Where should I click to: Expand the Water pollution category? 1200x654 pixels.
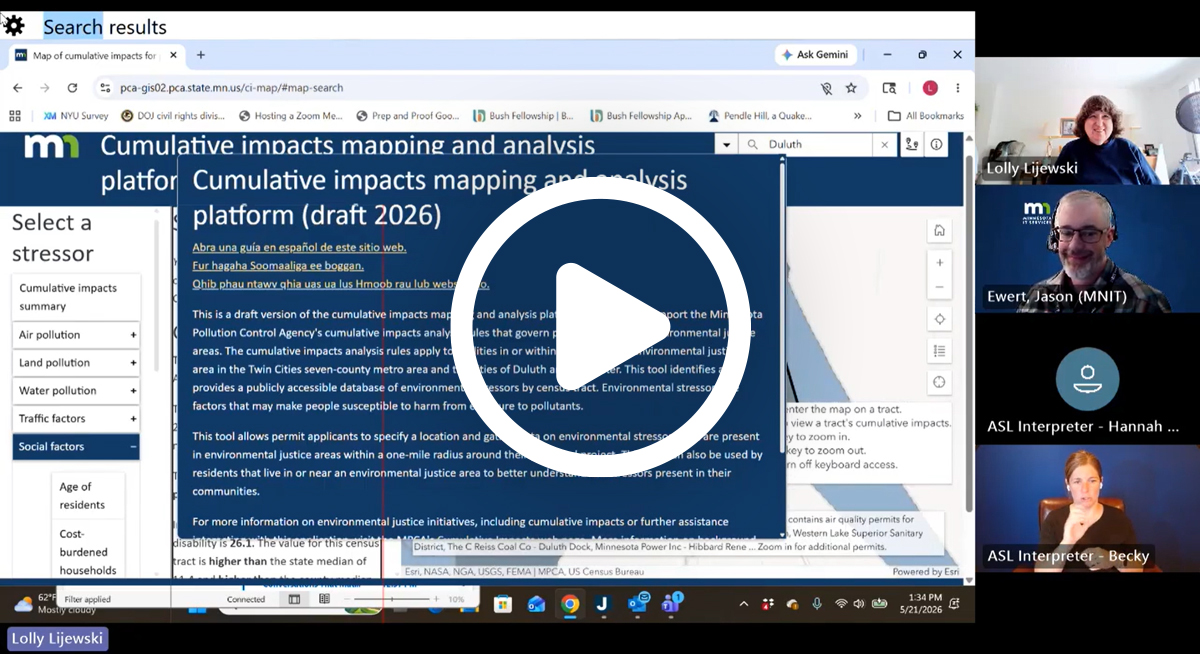pyautogui.click(x=76, y=391)
